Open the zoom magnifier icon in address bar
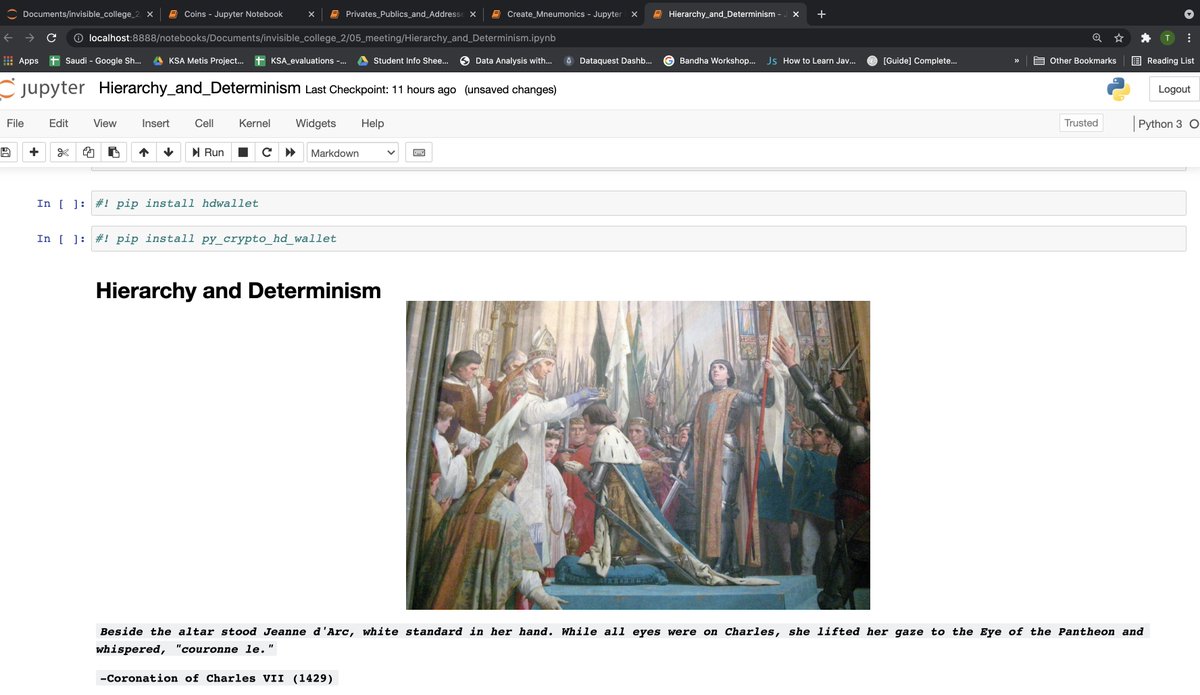This screenshot has width=1200, height=695. tap(1097, 37)
